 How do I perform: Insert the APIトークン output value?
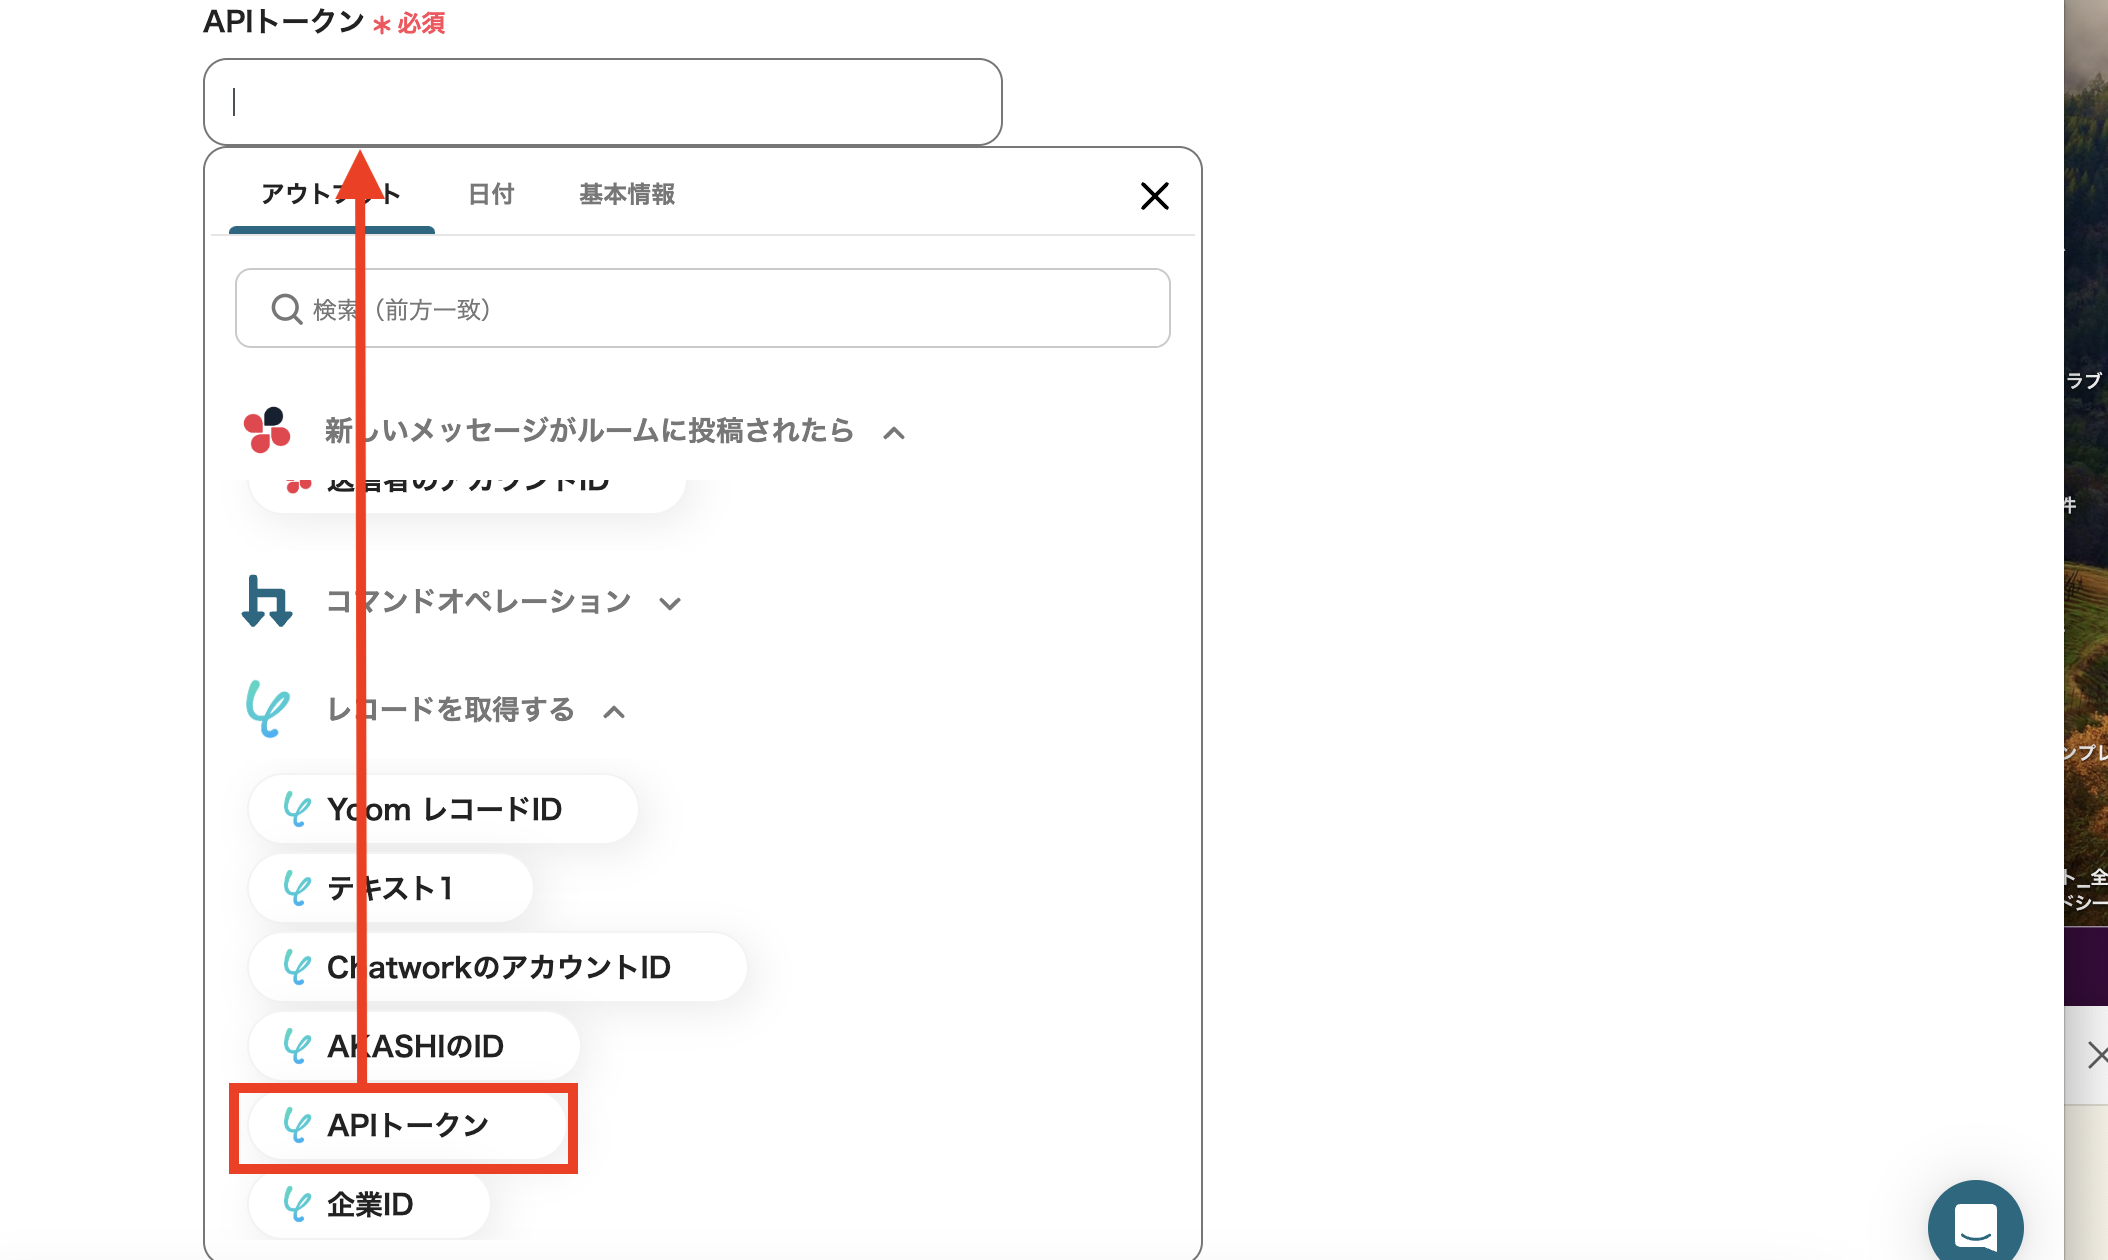406,1126
